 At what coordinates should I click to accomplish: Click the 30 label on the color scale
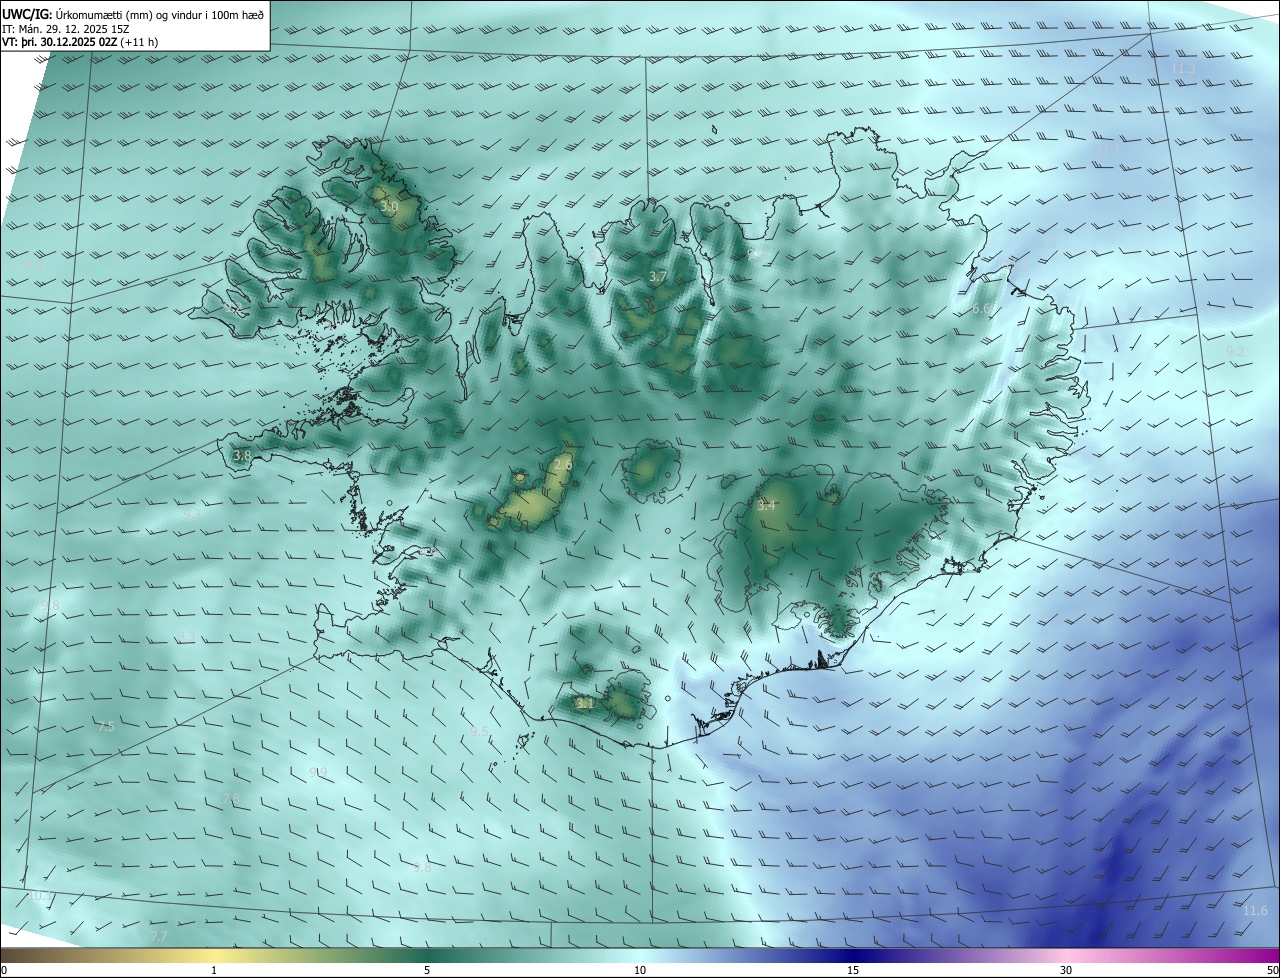1066,970
